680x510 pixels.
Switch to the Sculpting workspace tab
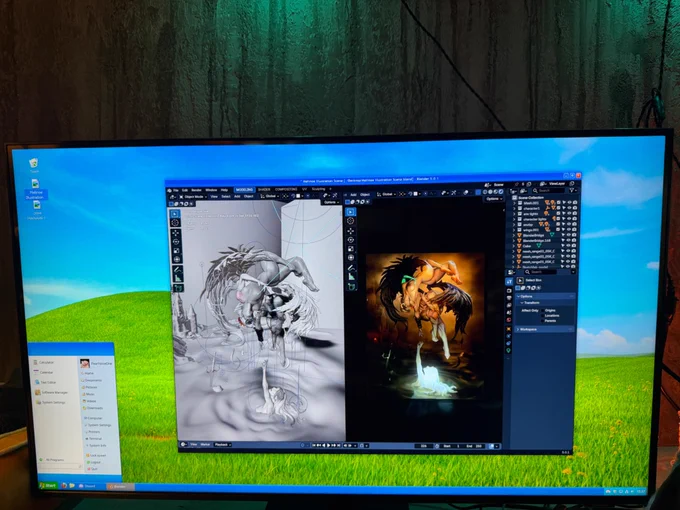318,189
